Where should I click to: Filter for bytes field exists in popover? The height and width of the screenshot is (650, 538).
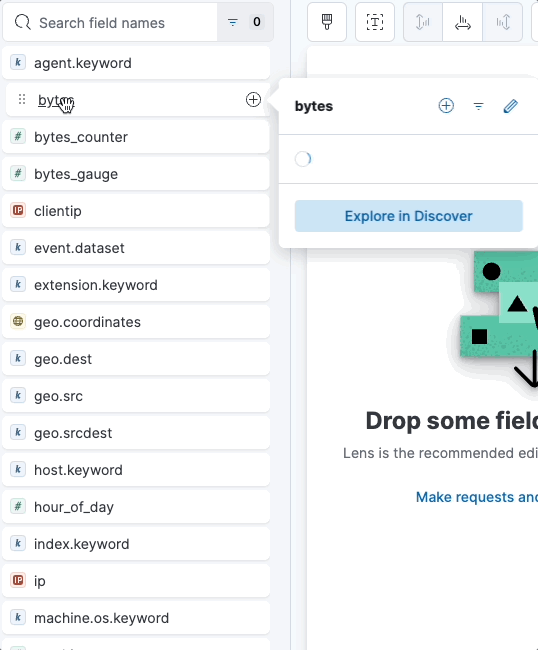pos(478,106)
